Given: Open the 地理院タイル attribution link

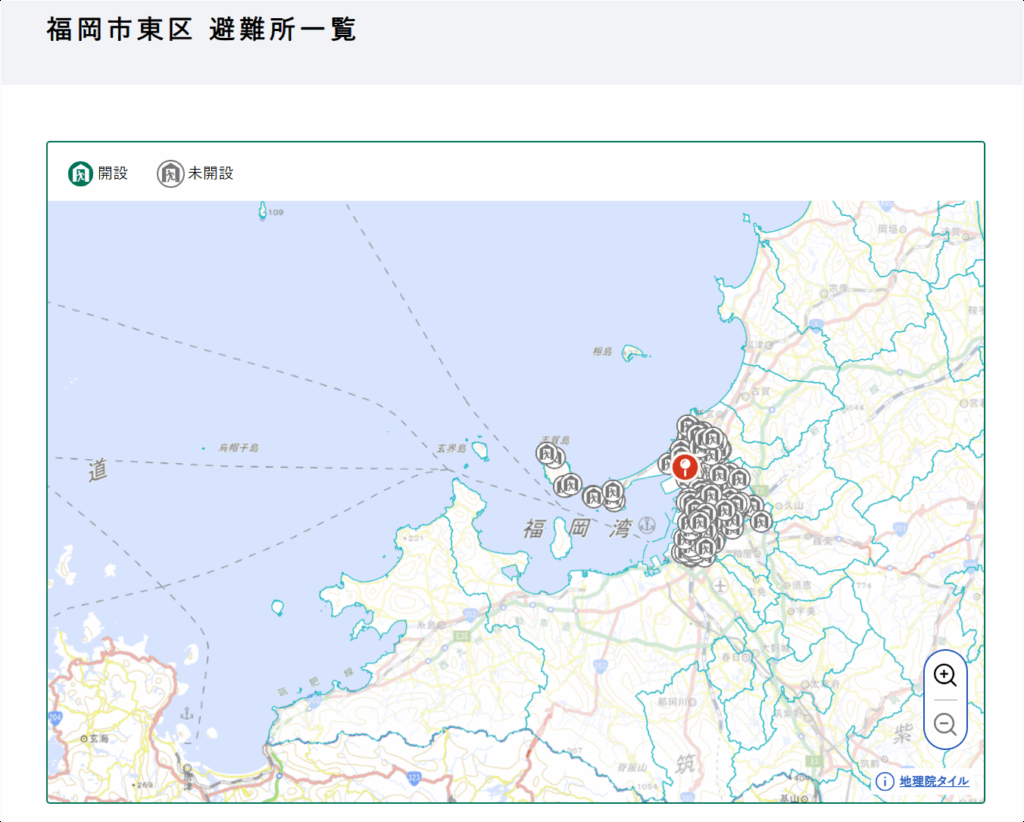Looking at the screenshot, I should [933, 781].
